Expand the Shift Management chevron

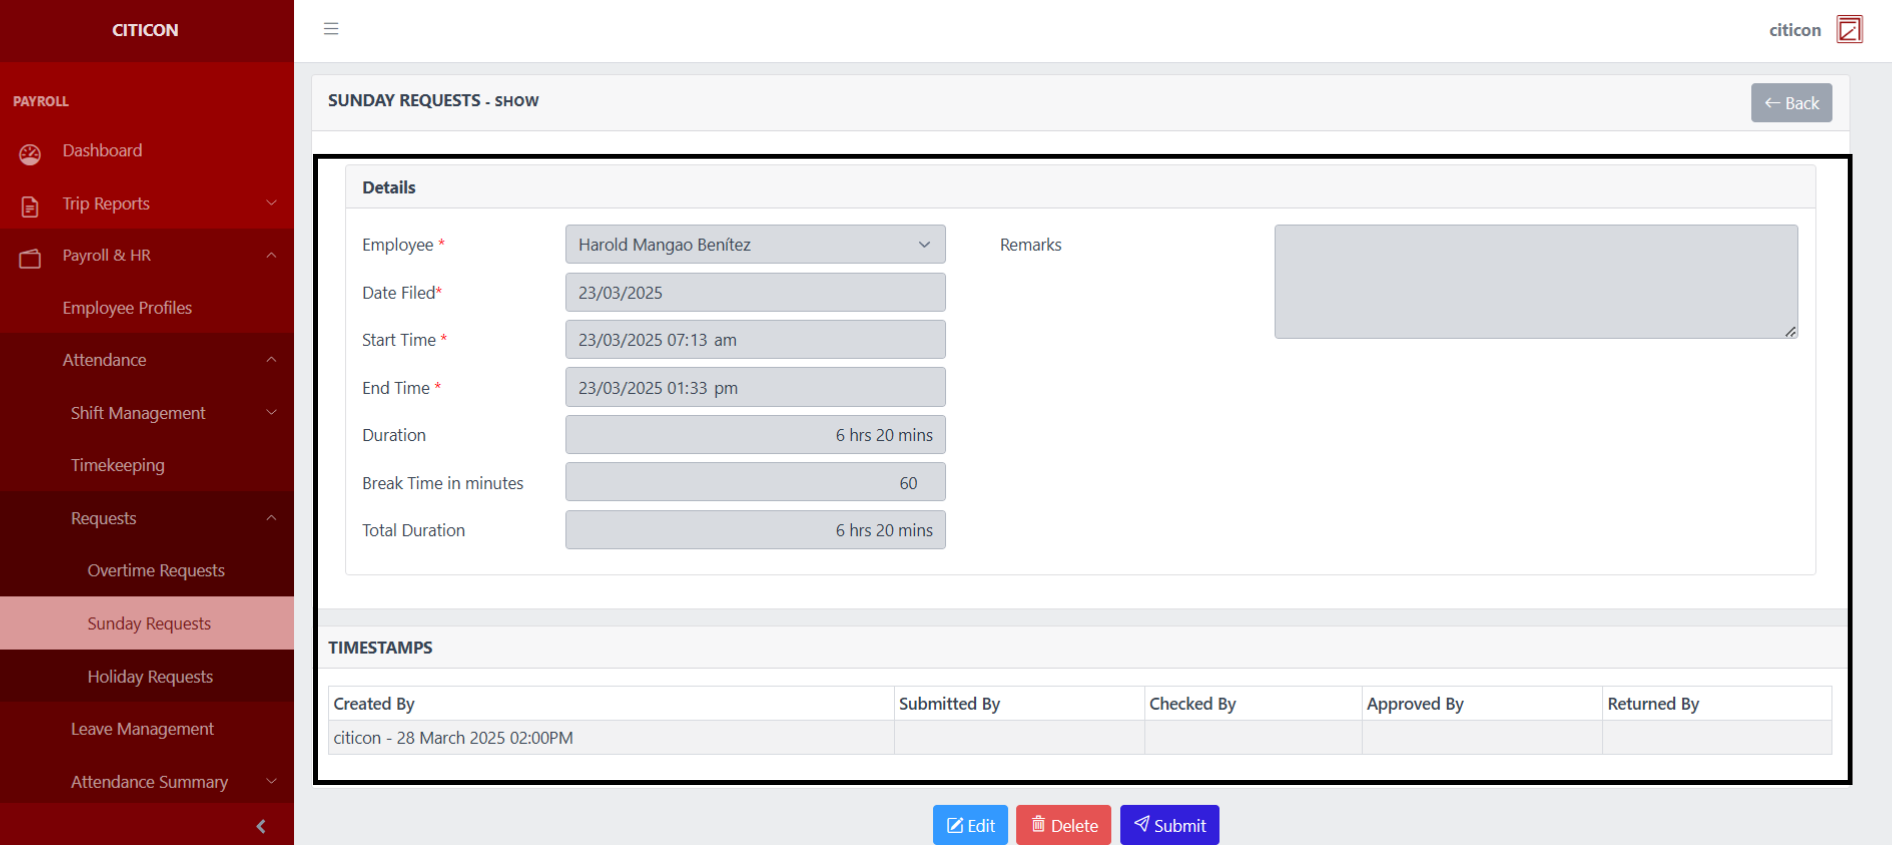point(271,413)
